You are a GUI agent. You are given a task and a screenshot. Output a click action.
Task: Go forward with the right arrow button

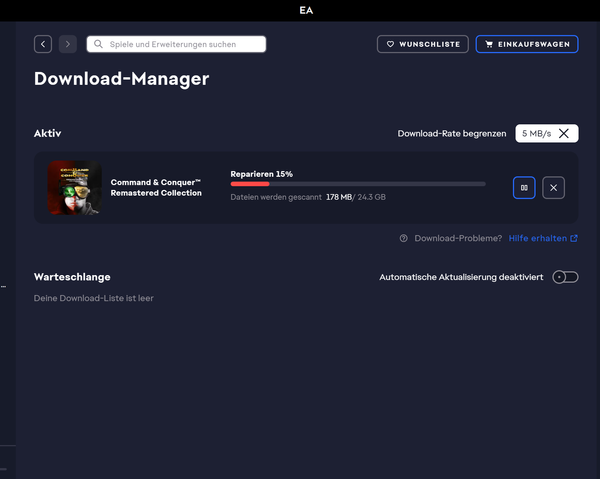pyautogui.click(x=68, y=44)
